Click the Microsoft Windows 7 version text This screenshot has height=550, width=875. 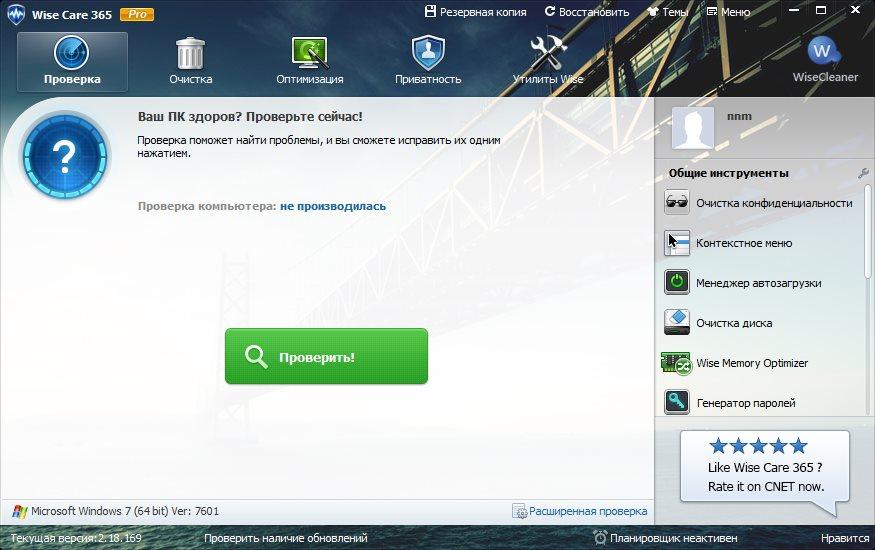(x=125, y=511)
